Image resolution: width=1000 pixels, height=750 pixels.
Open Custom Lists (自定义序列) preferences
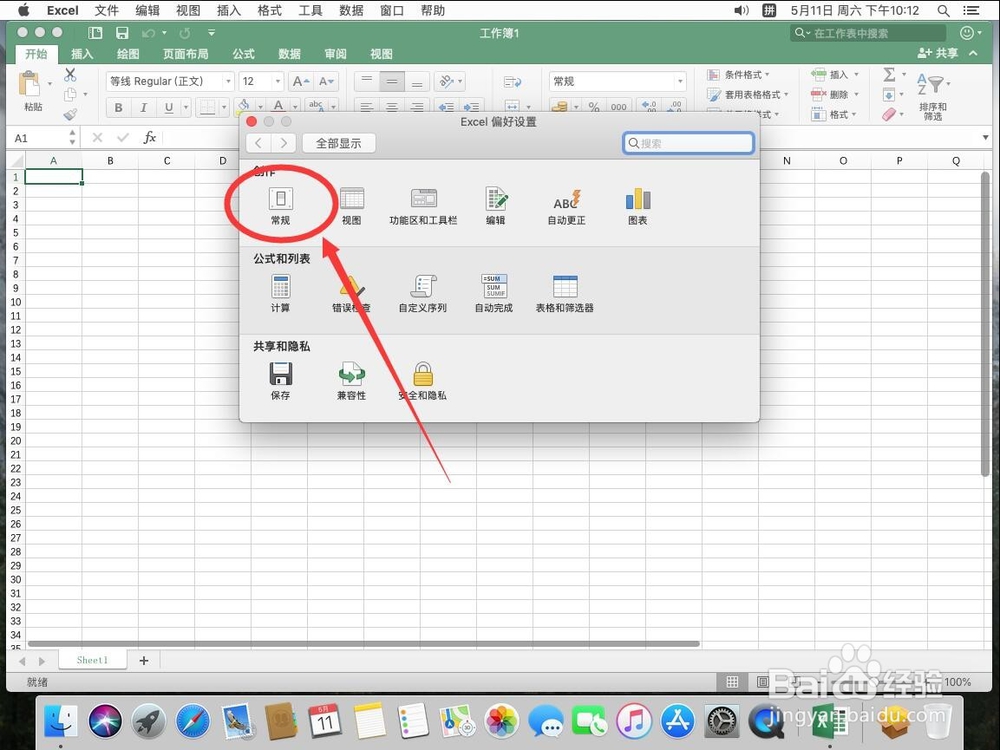[423, 293]
